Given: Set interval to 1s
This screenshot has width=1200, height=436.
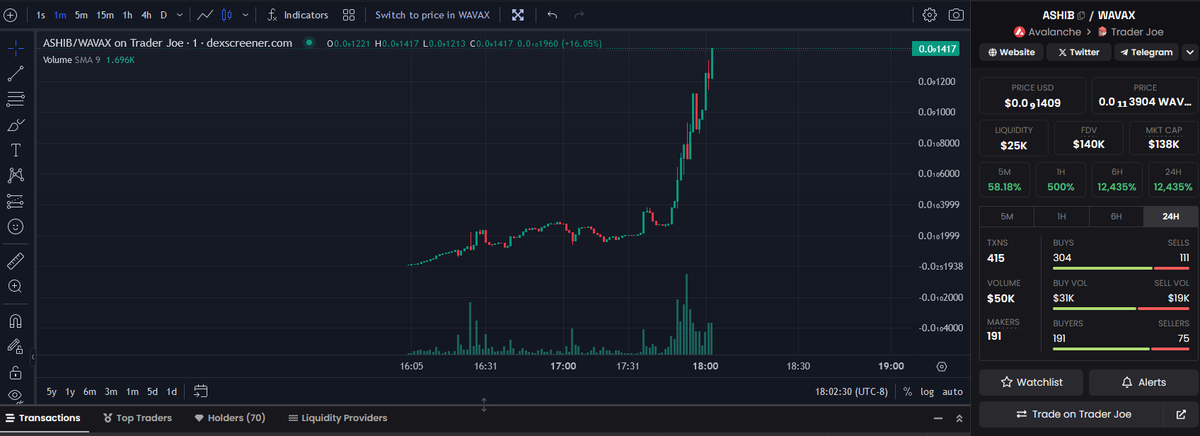Looking at the screenshot, I should click(x=40, y=15).
